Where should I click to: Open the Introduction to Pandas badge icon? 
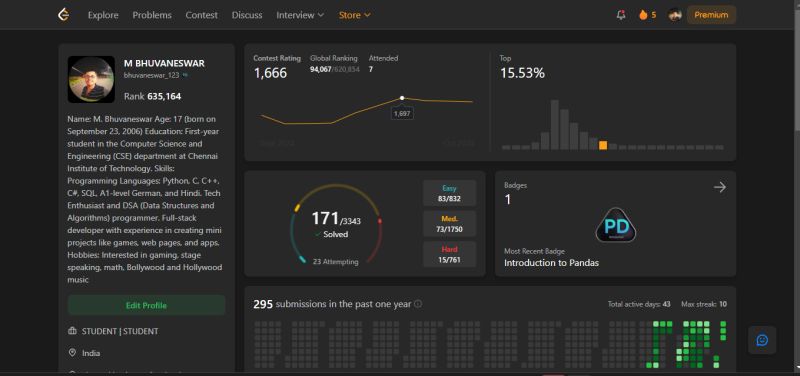[x=616, y=225]
